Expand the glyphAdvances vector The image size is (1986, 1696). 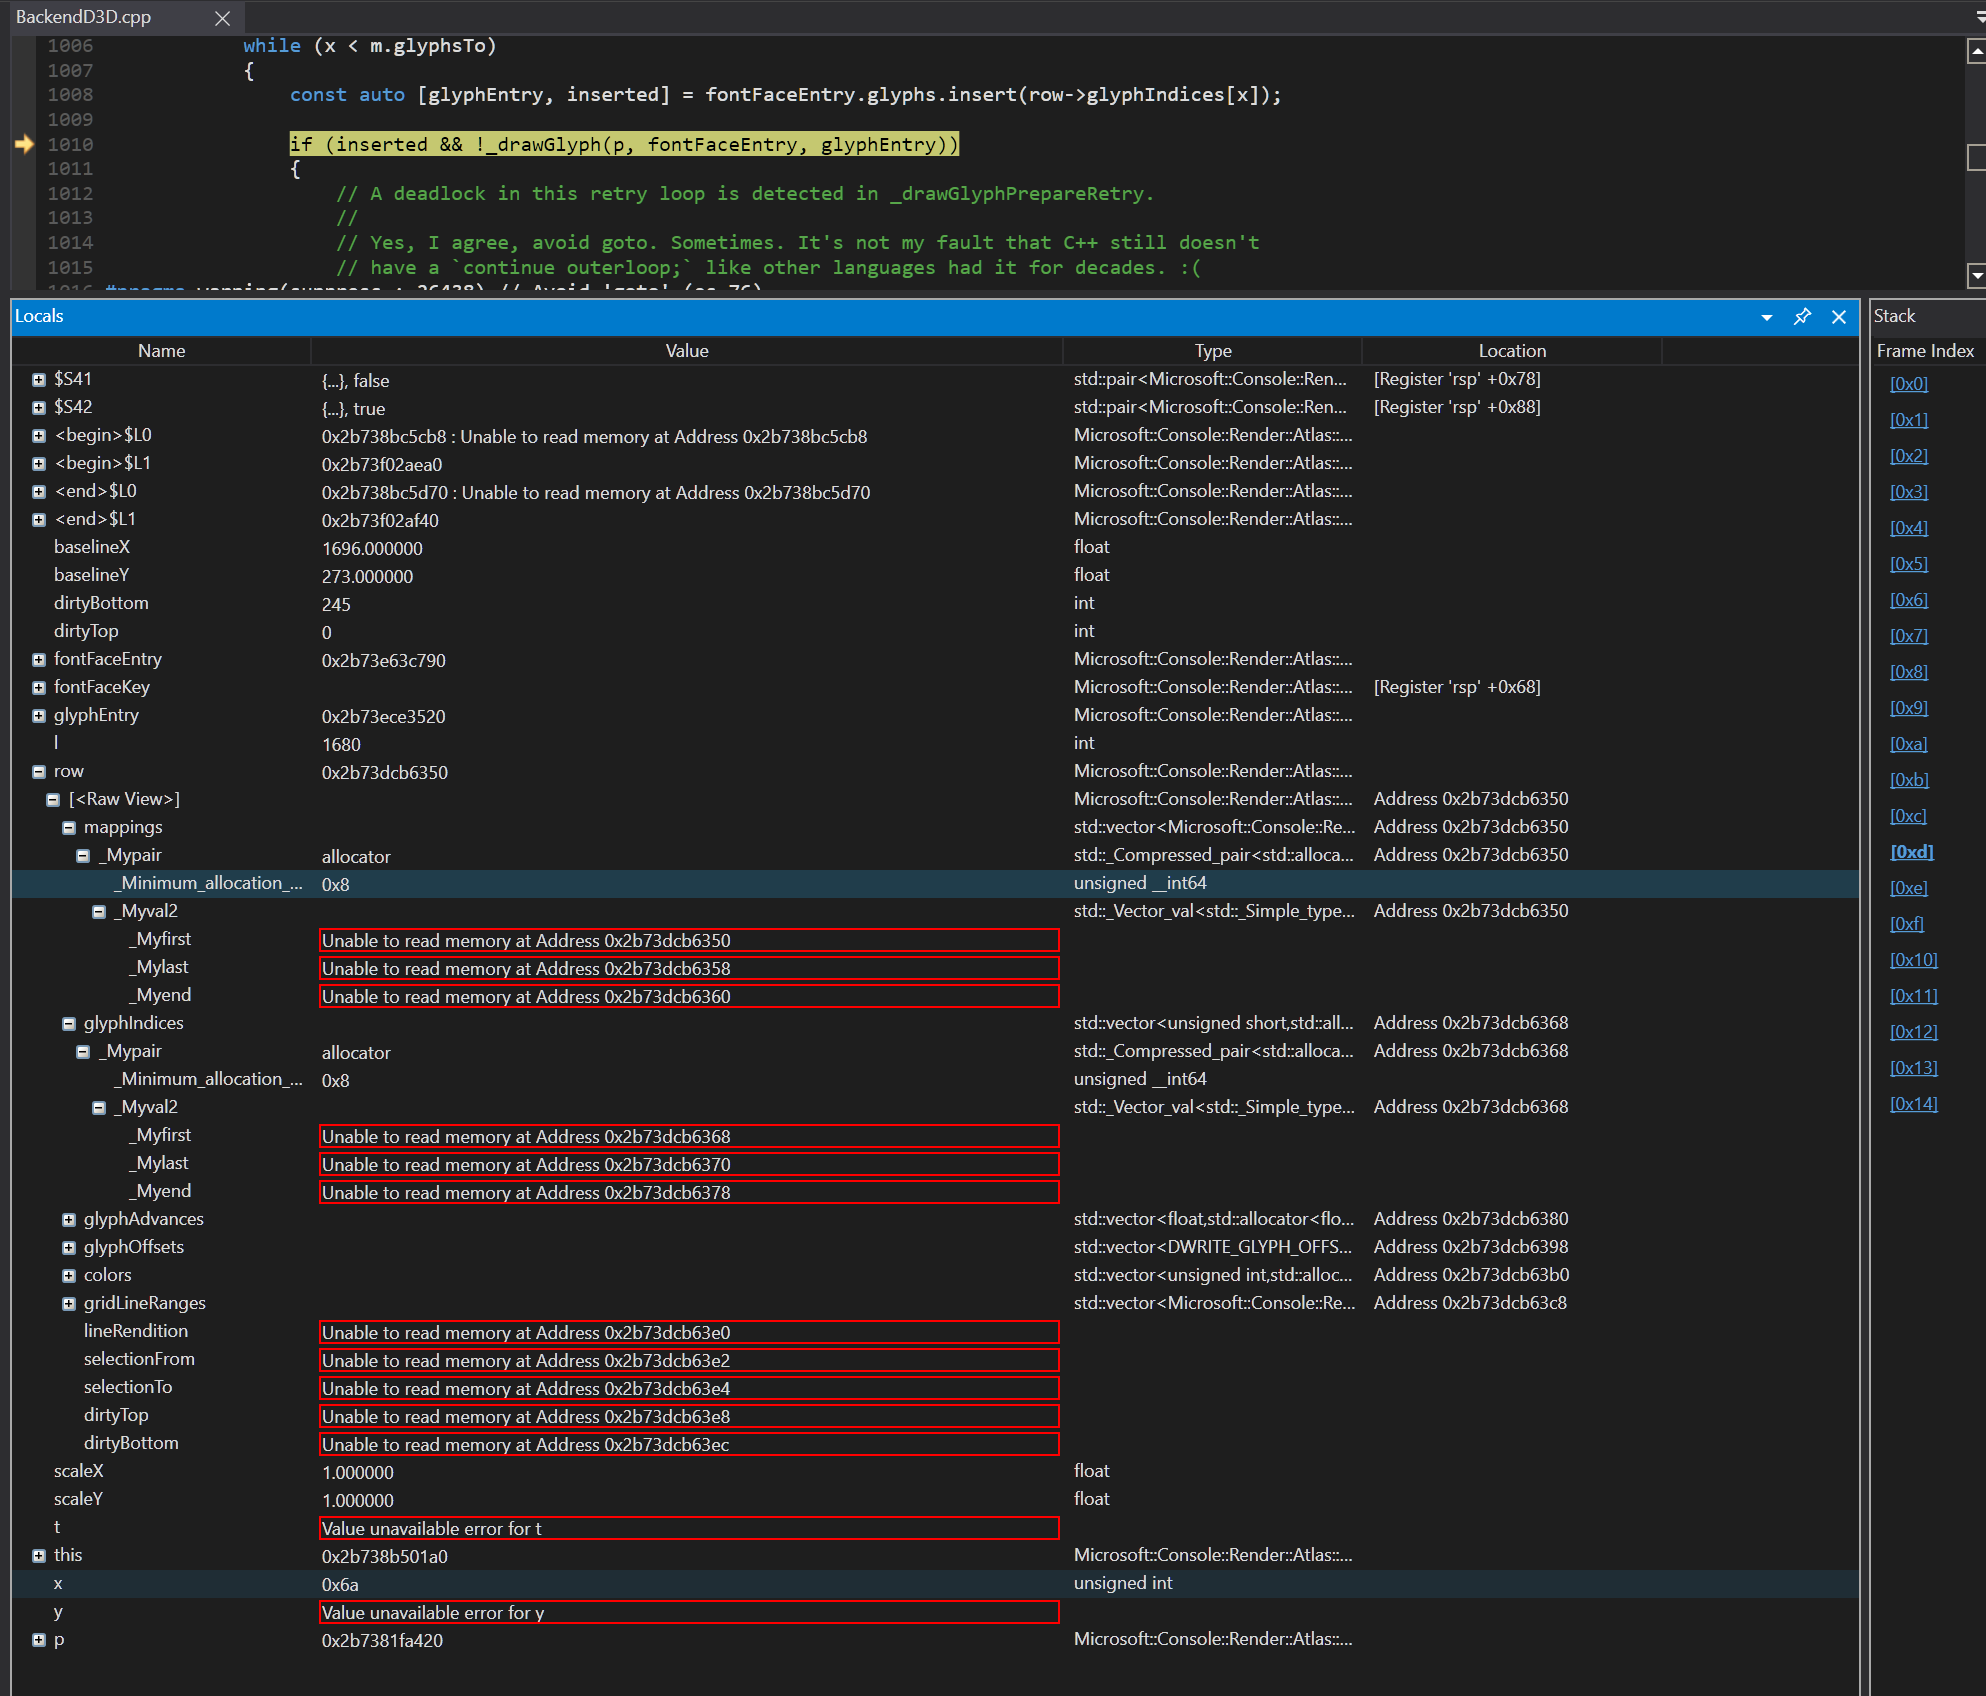[68, 1219]
